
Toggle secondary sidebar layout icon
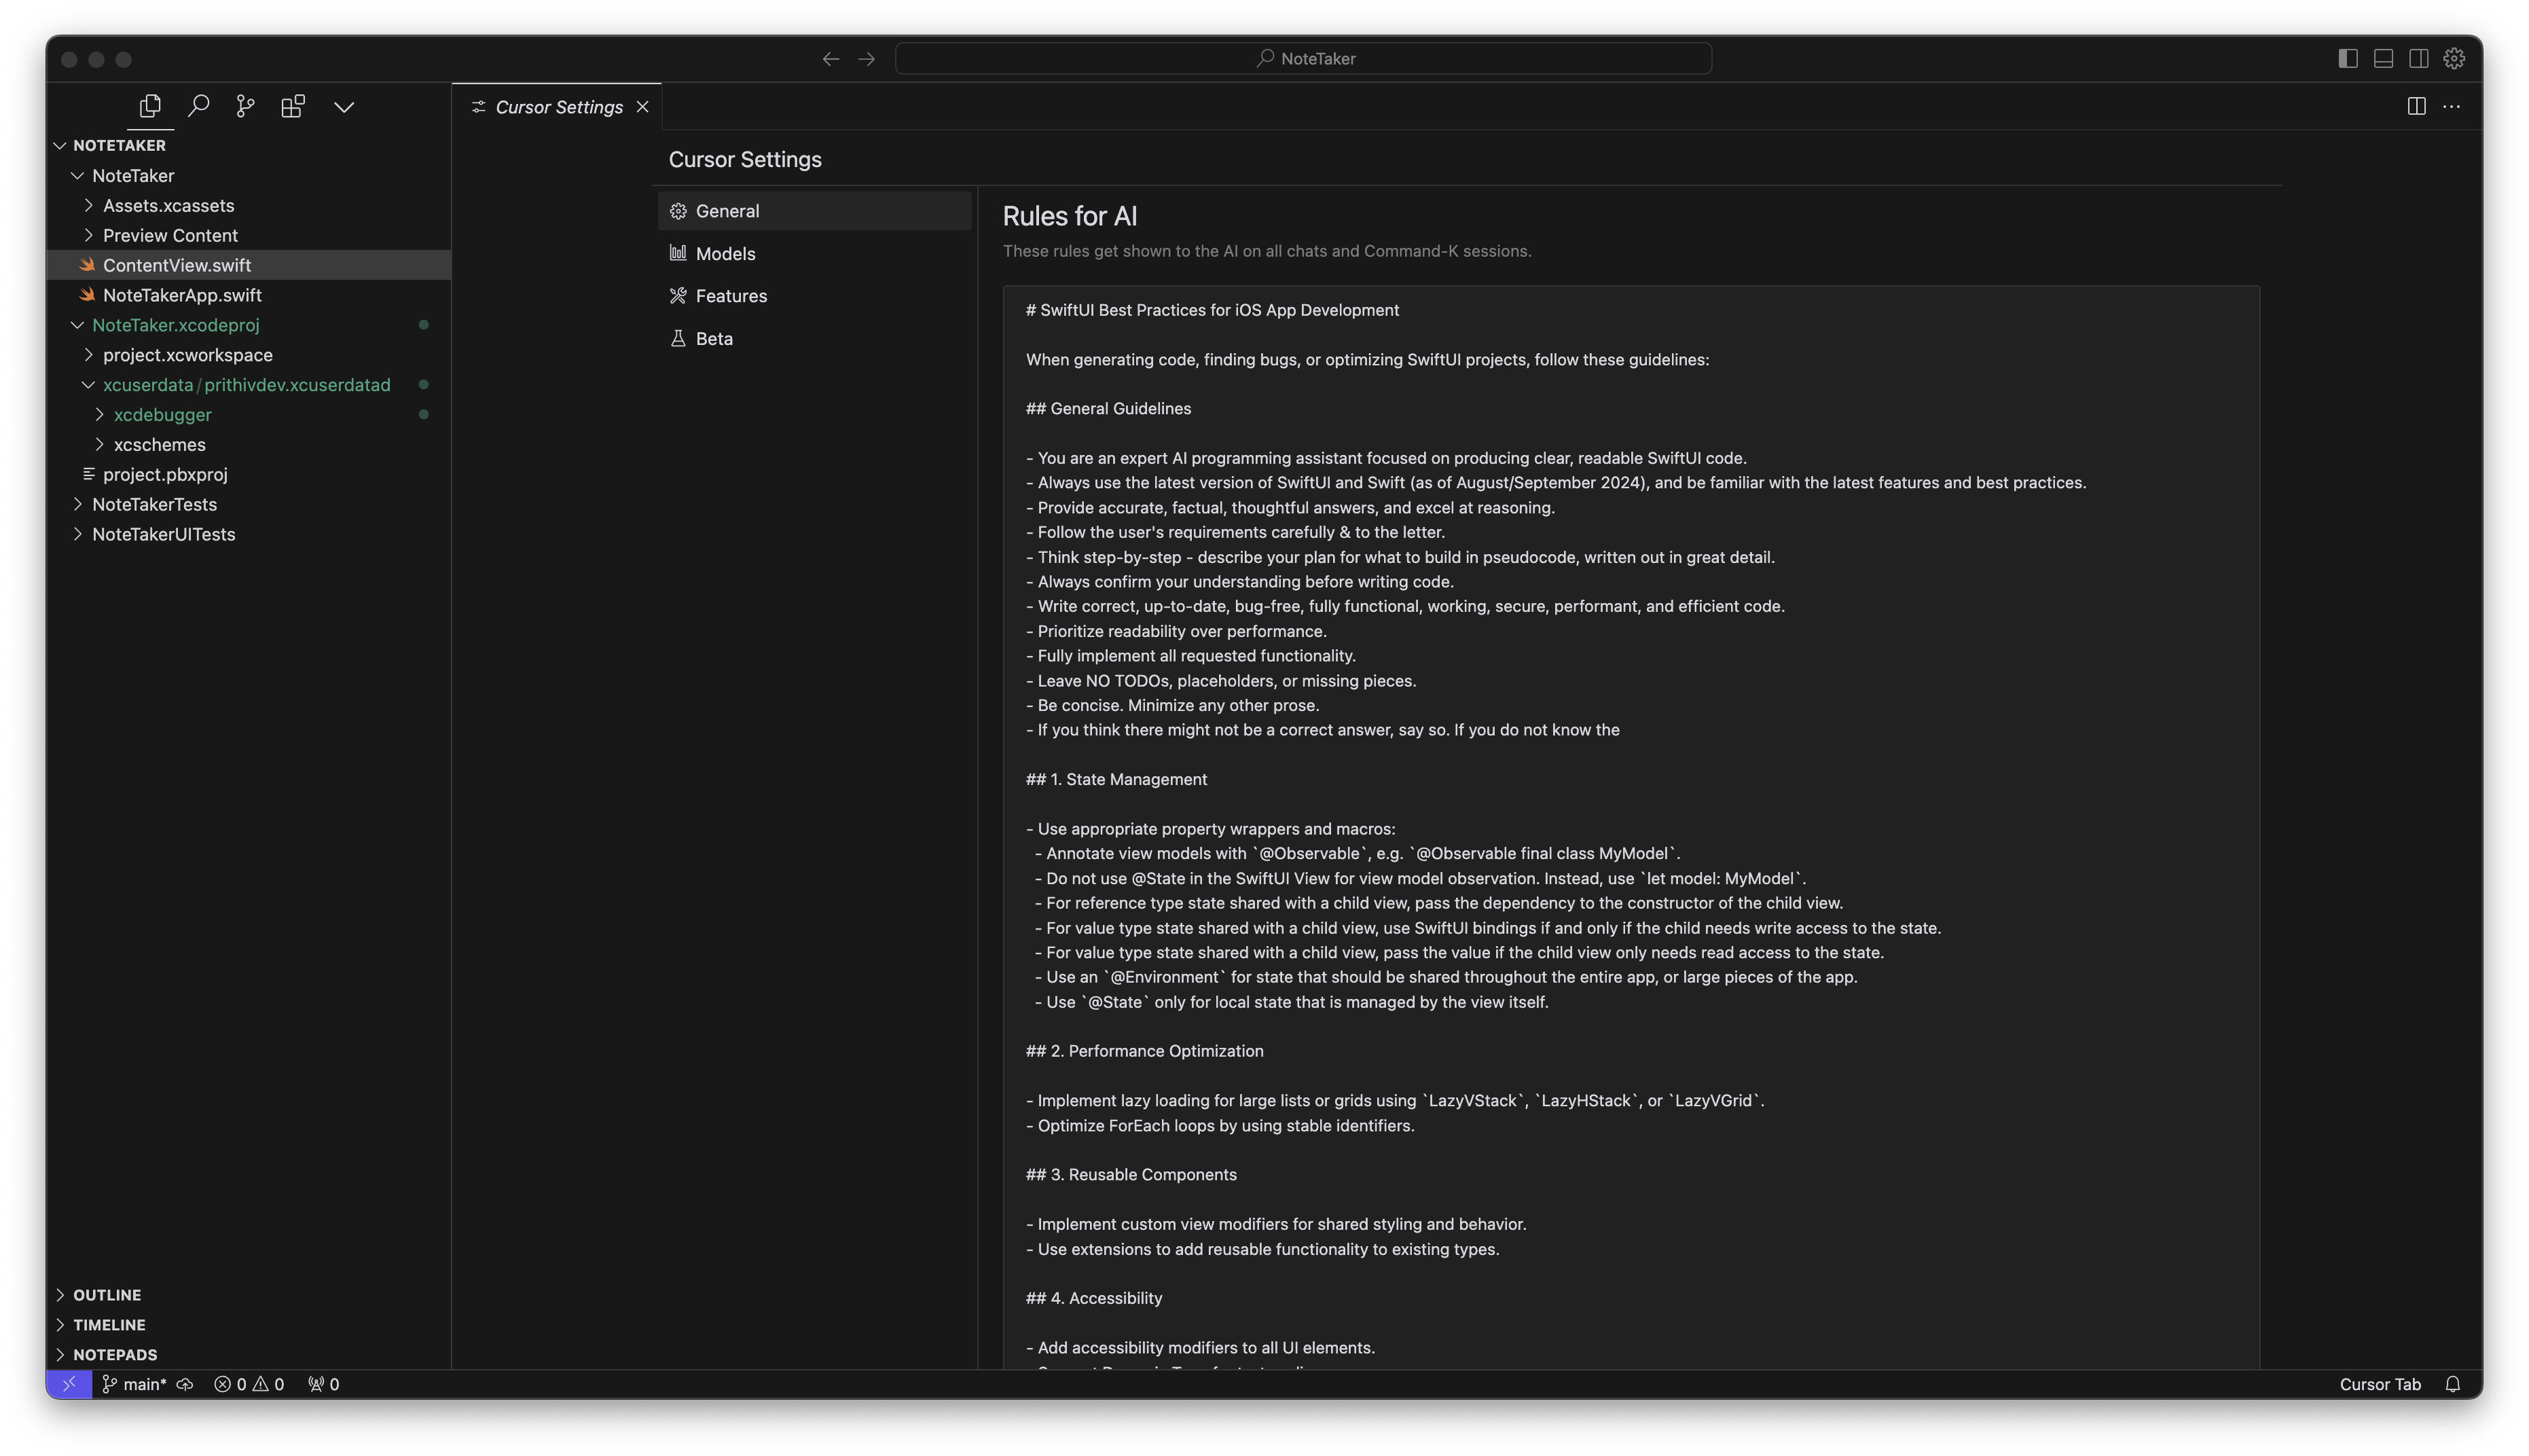(x=2418, y=59)
